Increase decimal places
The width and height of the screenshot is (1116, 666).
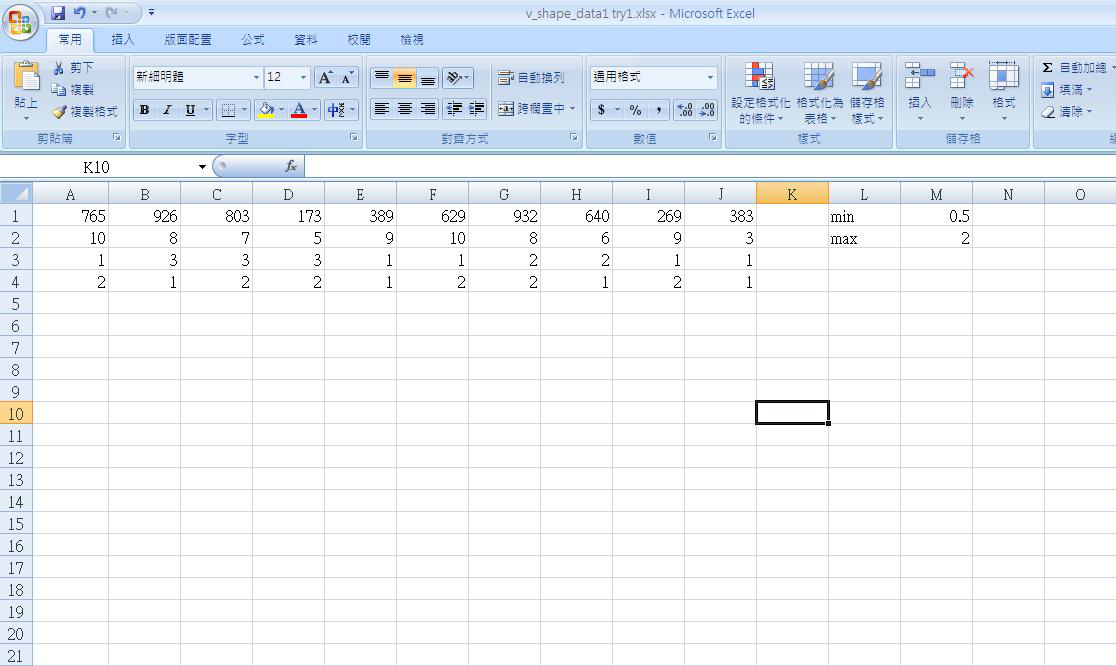pyautogui.click(x=685, y=110)
